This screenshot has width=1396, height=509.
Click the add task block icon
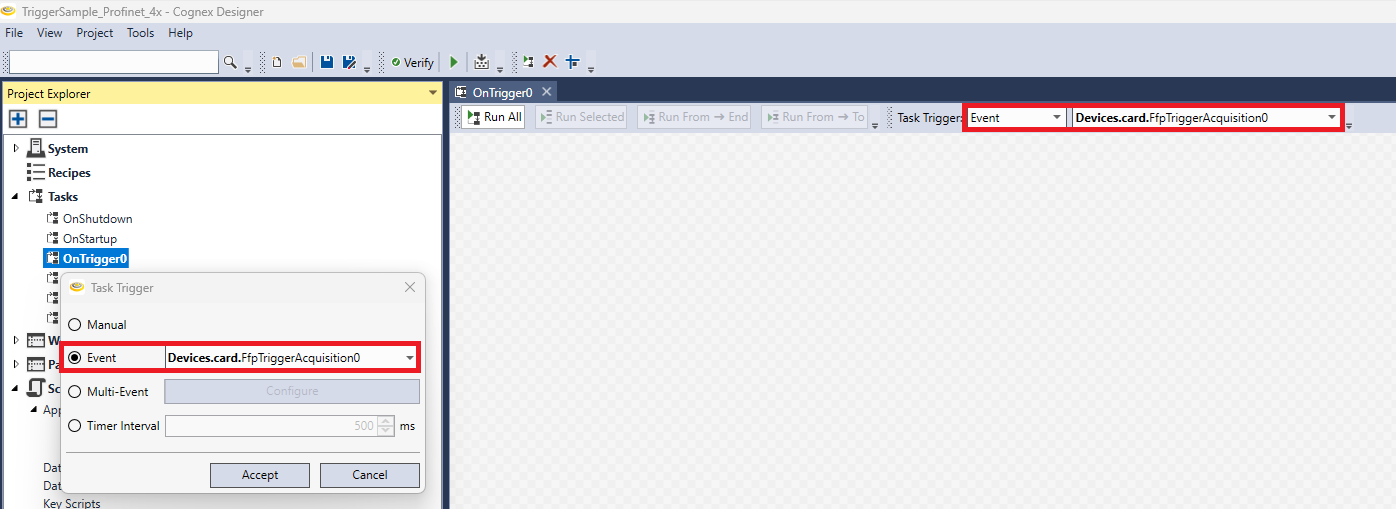click(528, 62)
